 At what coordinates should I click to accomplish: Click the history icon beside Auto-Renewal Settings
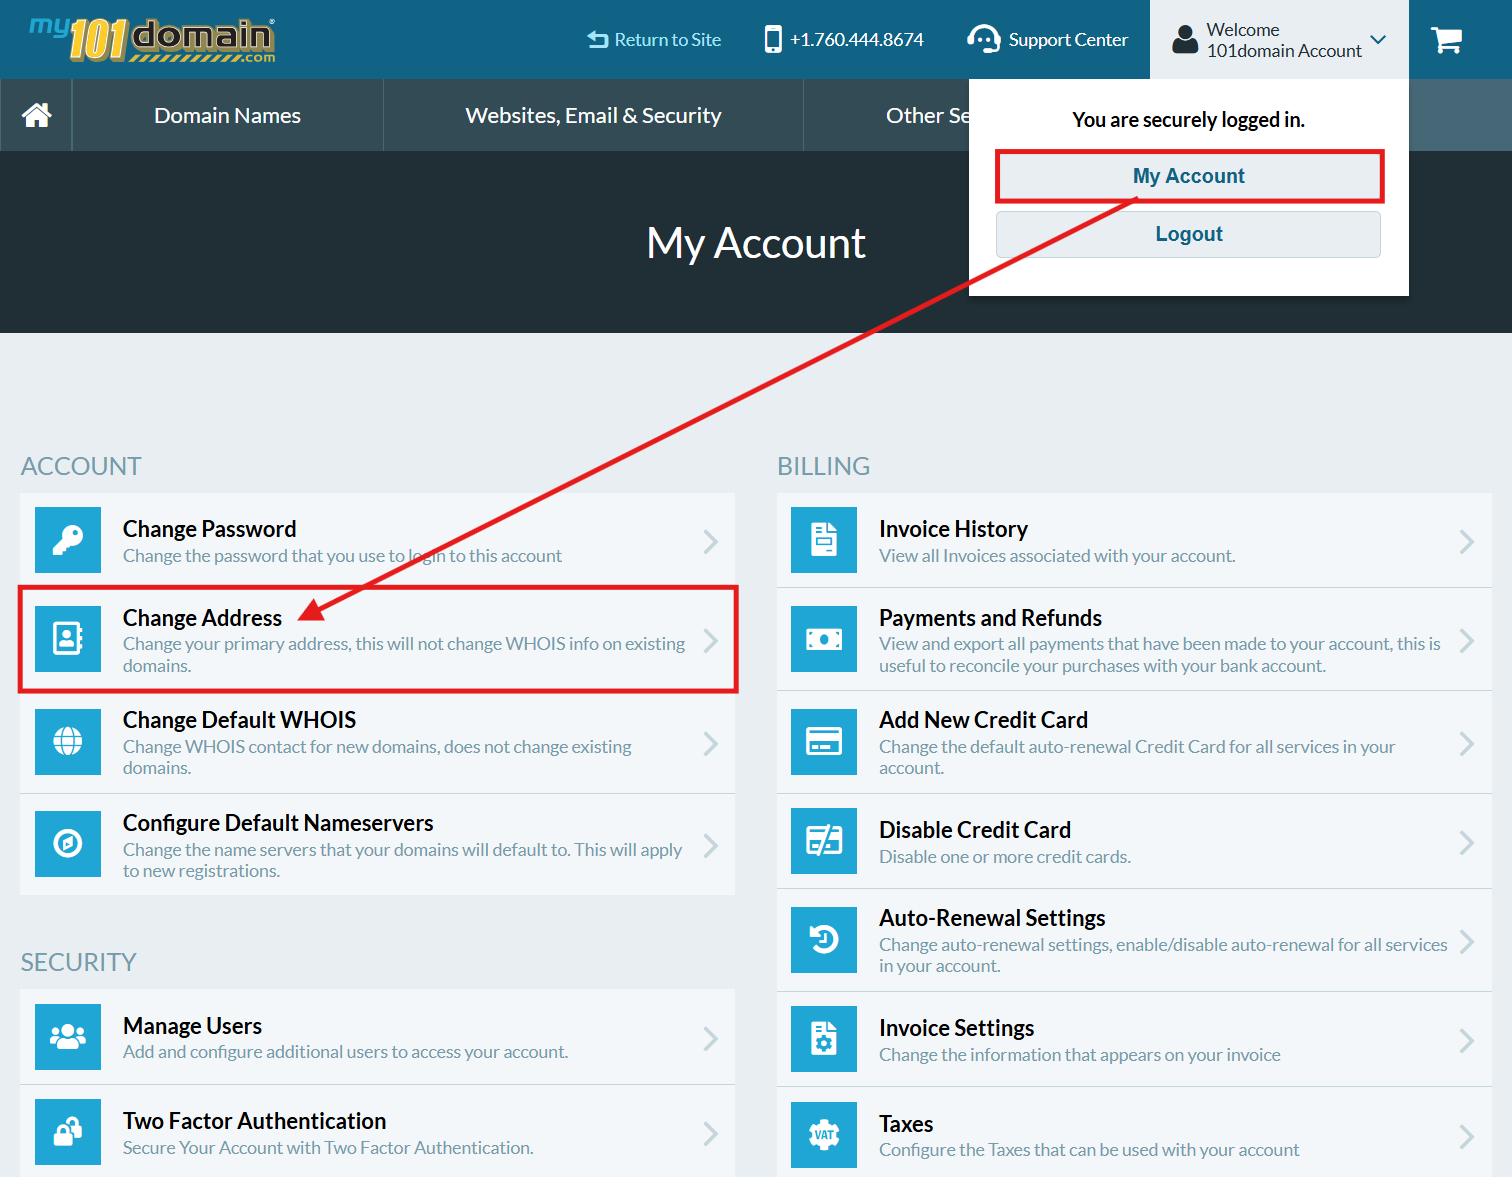(x=823, y=939)
